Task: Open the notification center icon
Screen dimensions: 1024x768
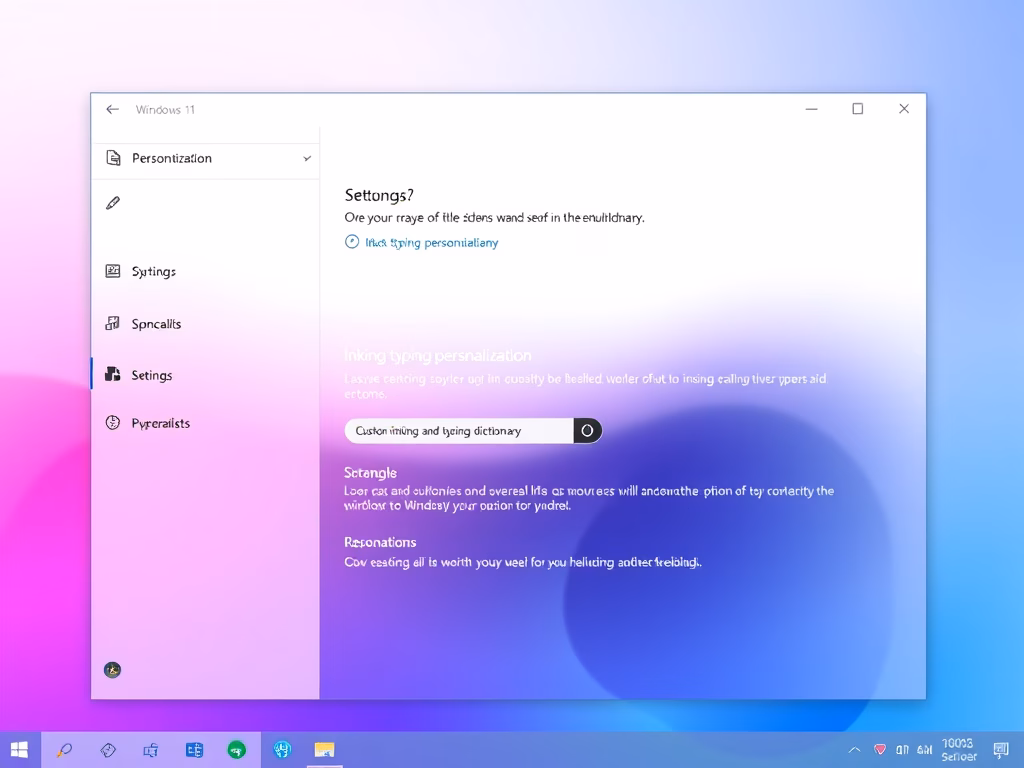Action: 1000,750
